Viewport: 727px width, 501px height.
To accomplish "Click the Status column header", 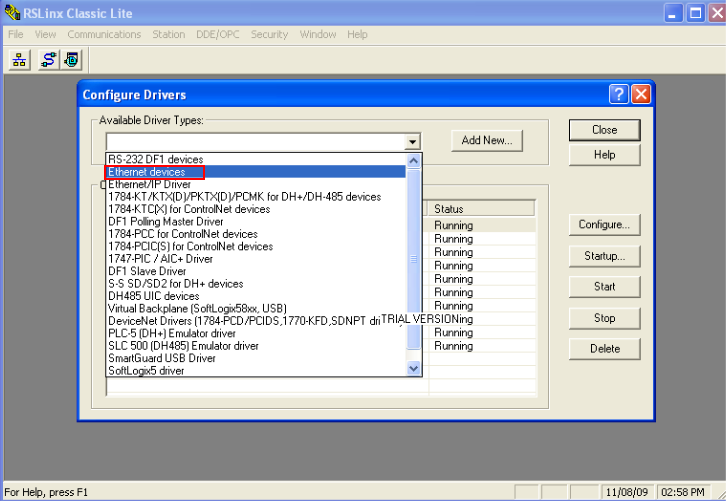I will click(x=481, y=209).
